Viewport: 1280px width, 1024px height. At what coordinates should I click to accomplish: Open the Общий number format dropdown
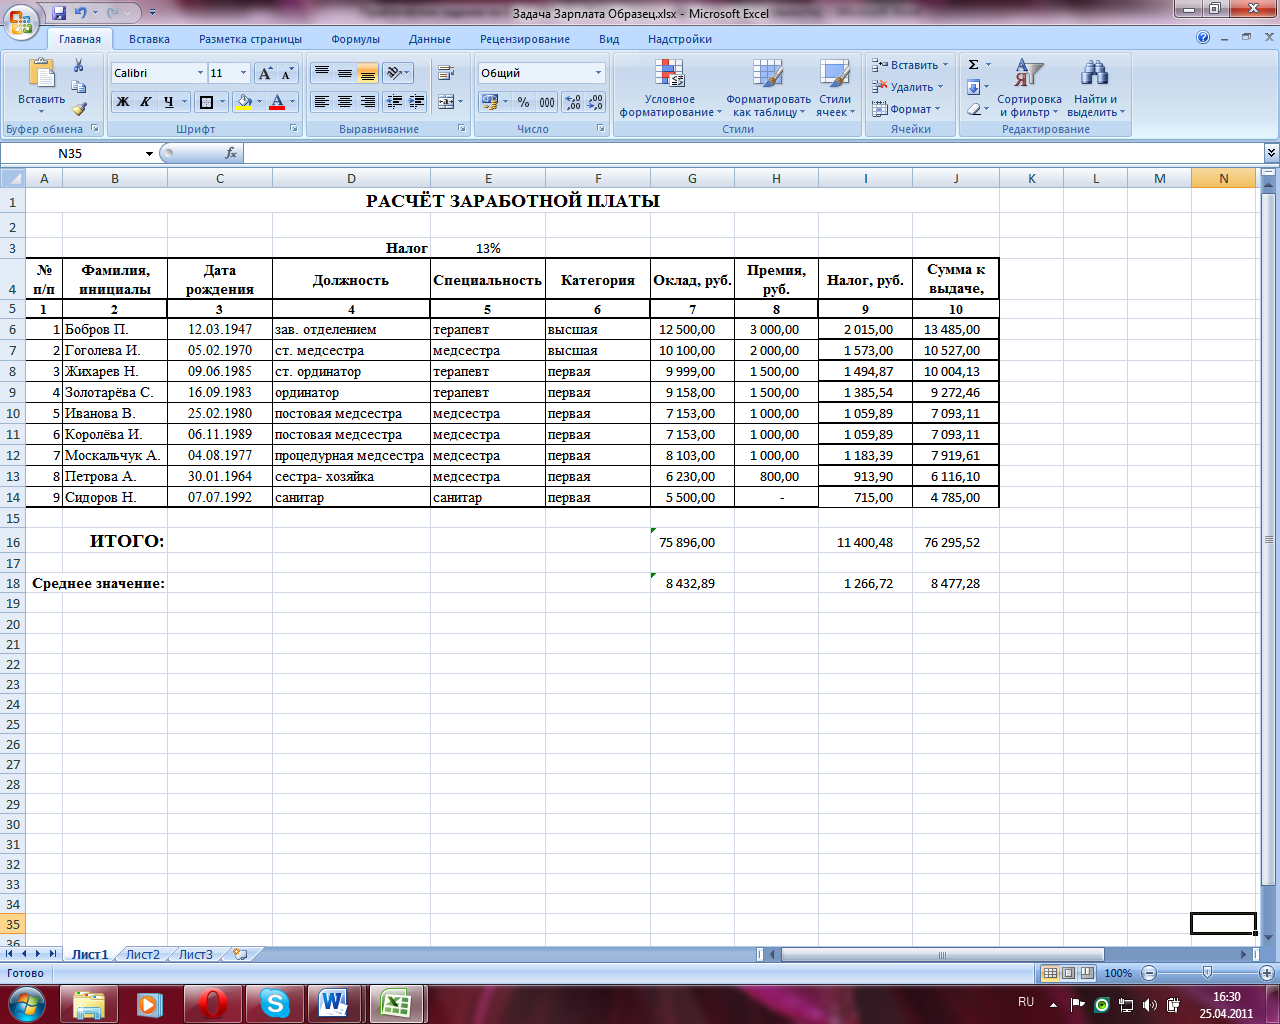(599, 73)
